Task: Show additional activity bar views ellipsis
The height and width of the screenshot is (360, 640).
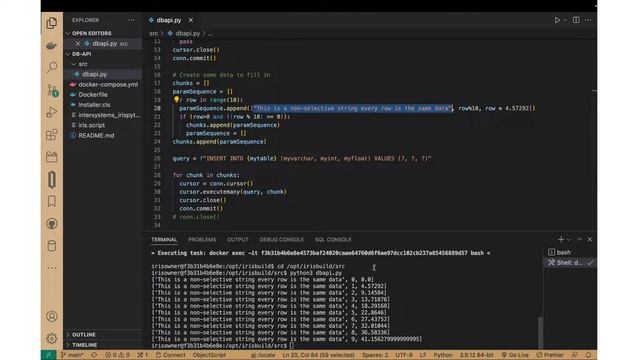Action: 51,268
